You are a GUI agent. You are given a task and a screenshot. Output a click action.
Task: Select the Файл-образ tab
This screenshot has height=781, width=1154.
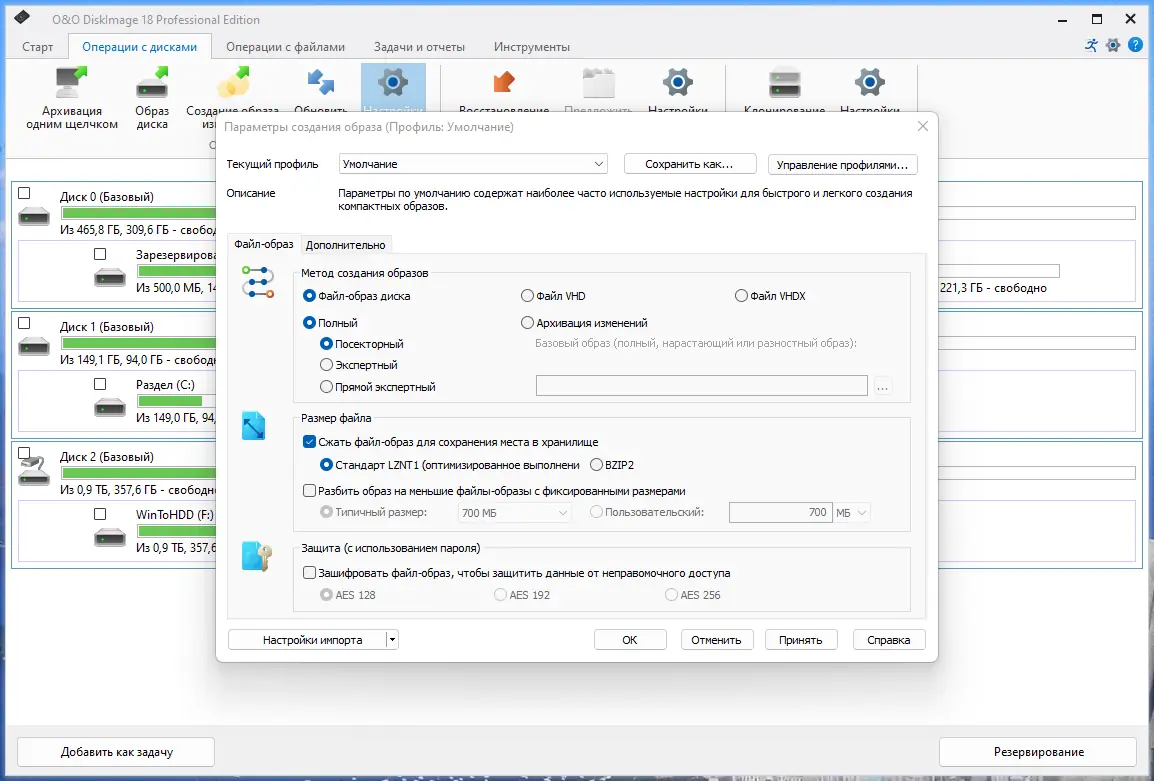(263, 244)
